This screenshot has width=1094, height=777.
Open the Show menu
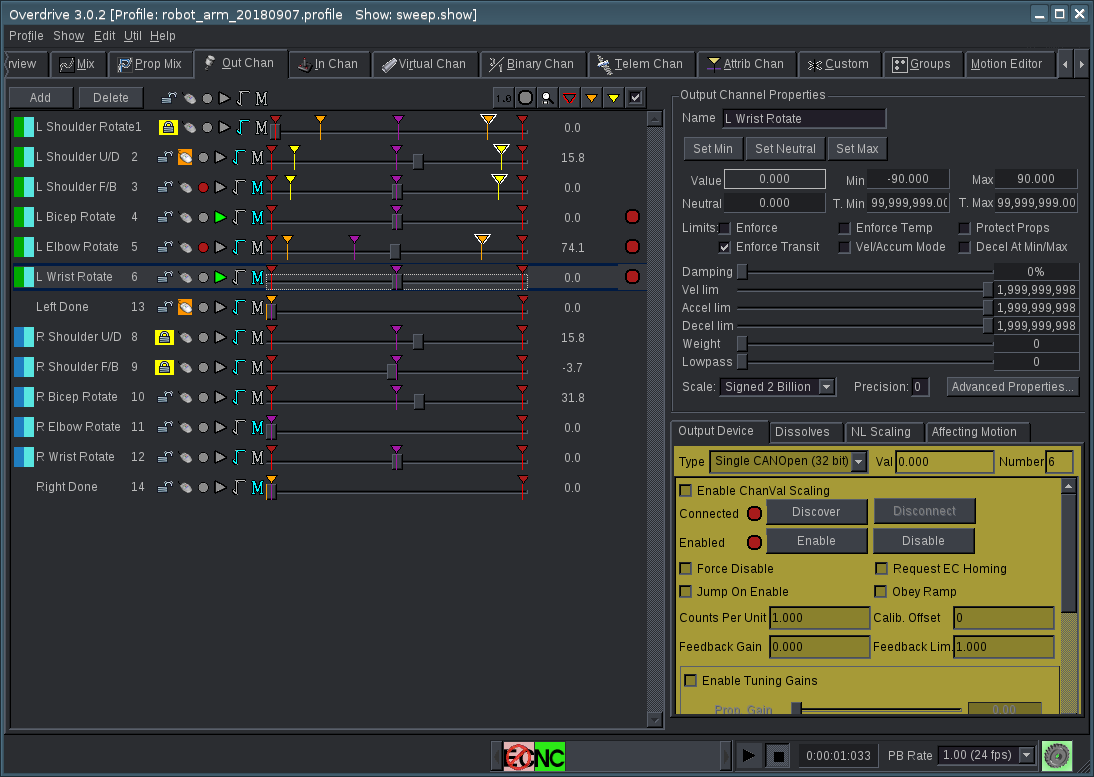pyautogui.click(x=68, y=36)
